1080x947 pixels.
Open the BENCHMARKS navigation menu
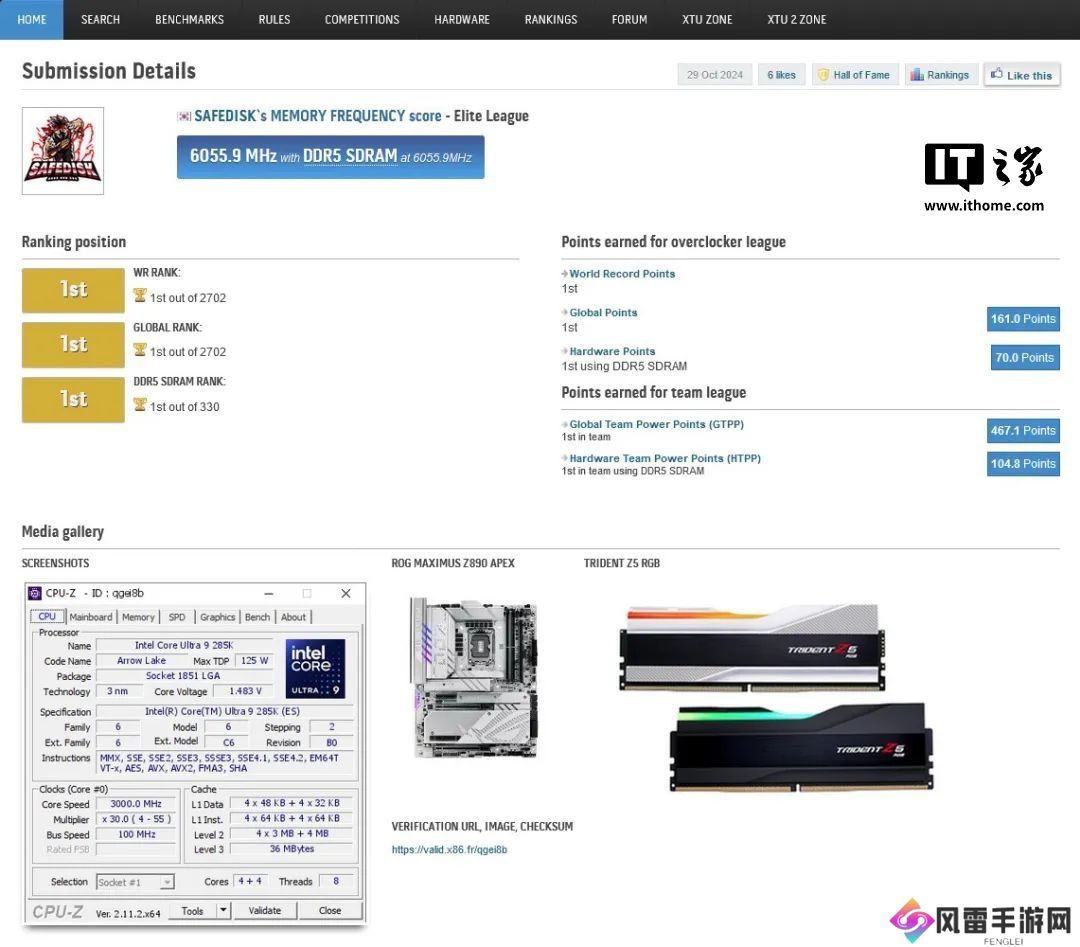189,19
